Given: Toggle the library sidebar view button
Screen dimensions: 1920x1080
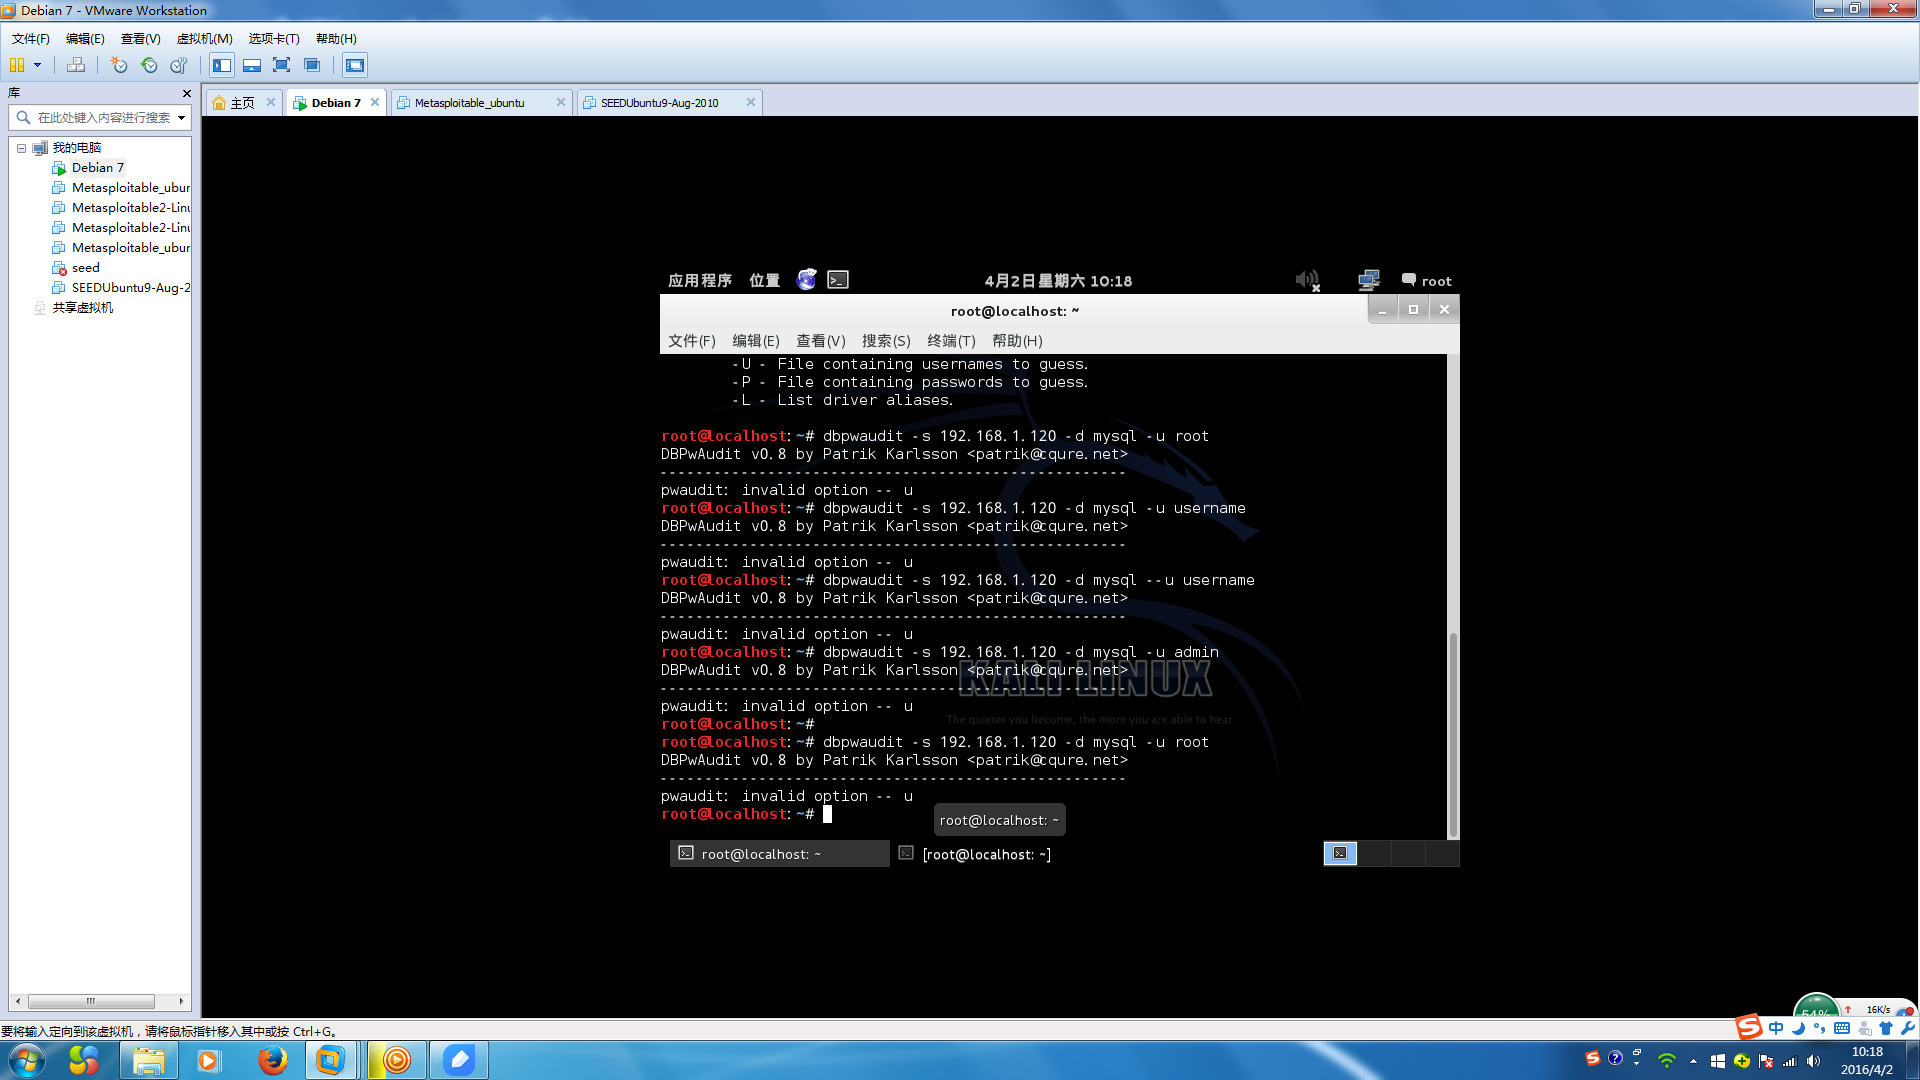Looking at the screenshot, I should [x=222, y=65].
